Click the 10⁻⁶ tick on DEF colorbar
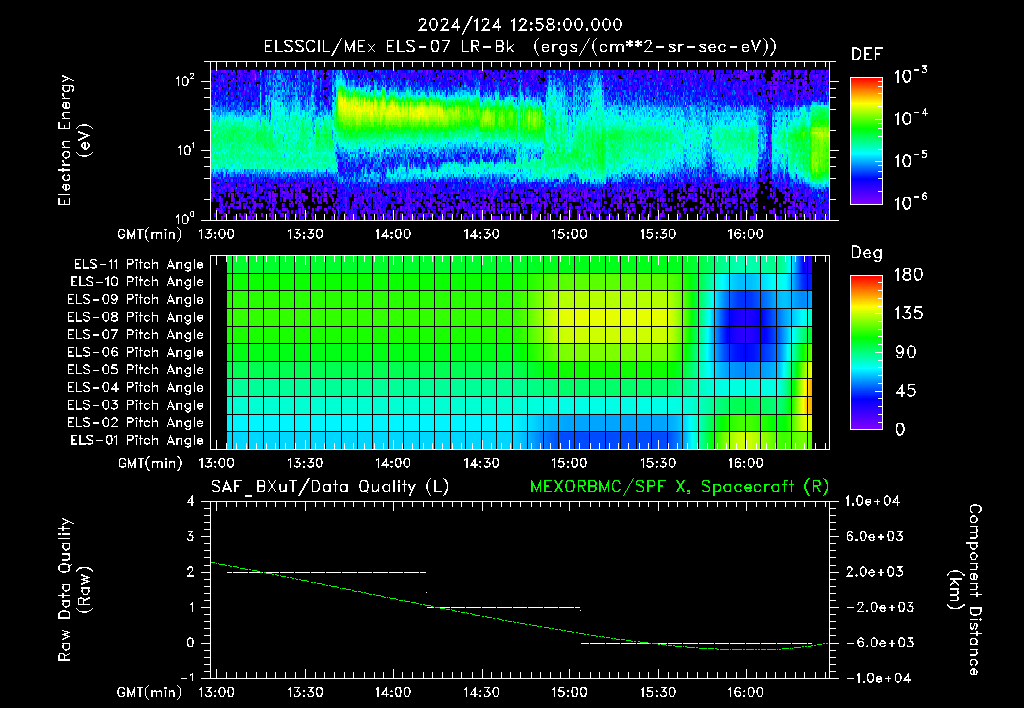1024x708 pixels. click(x=910, y=202)
